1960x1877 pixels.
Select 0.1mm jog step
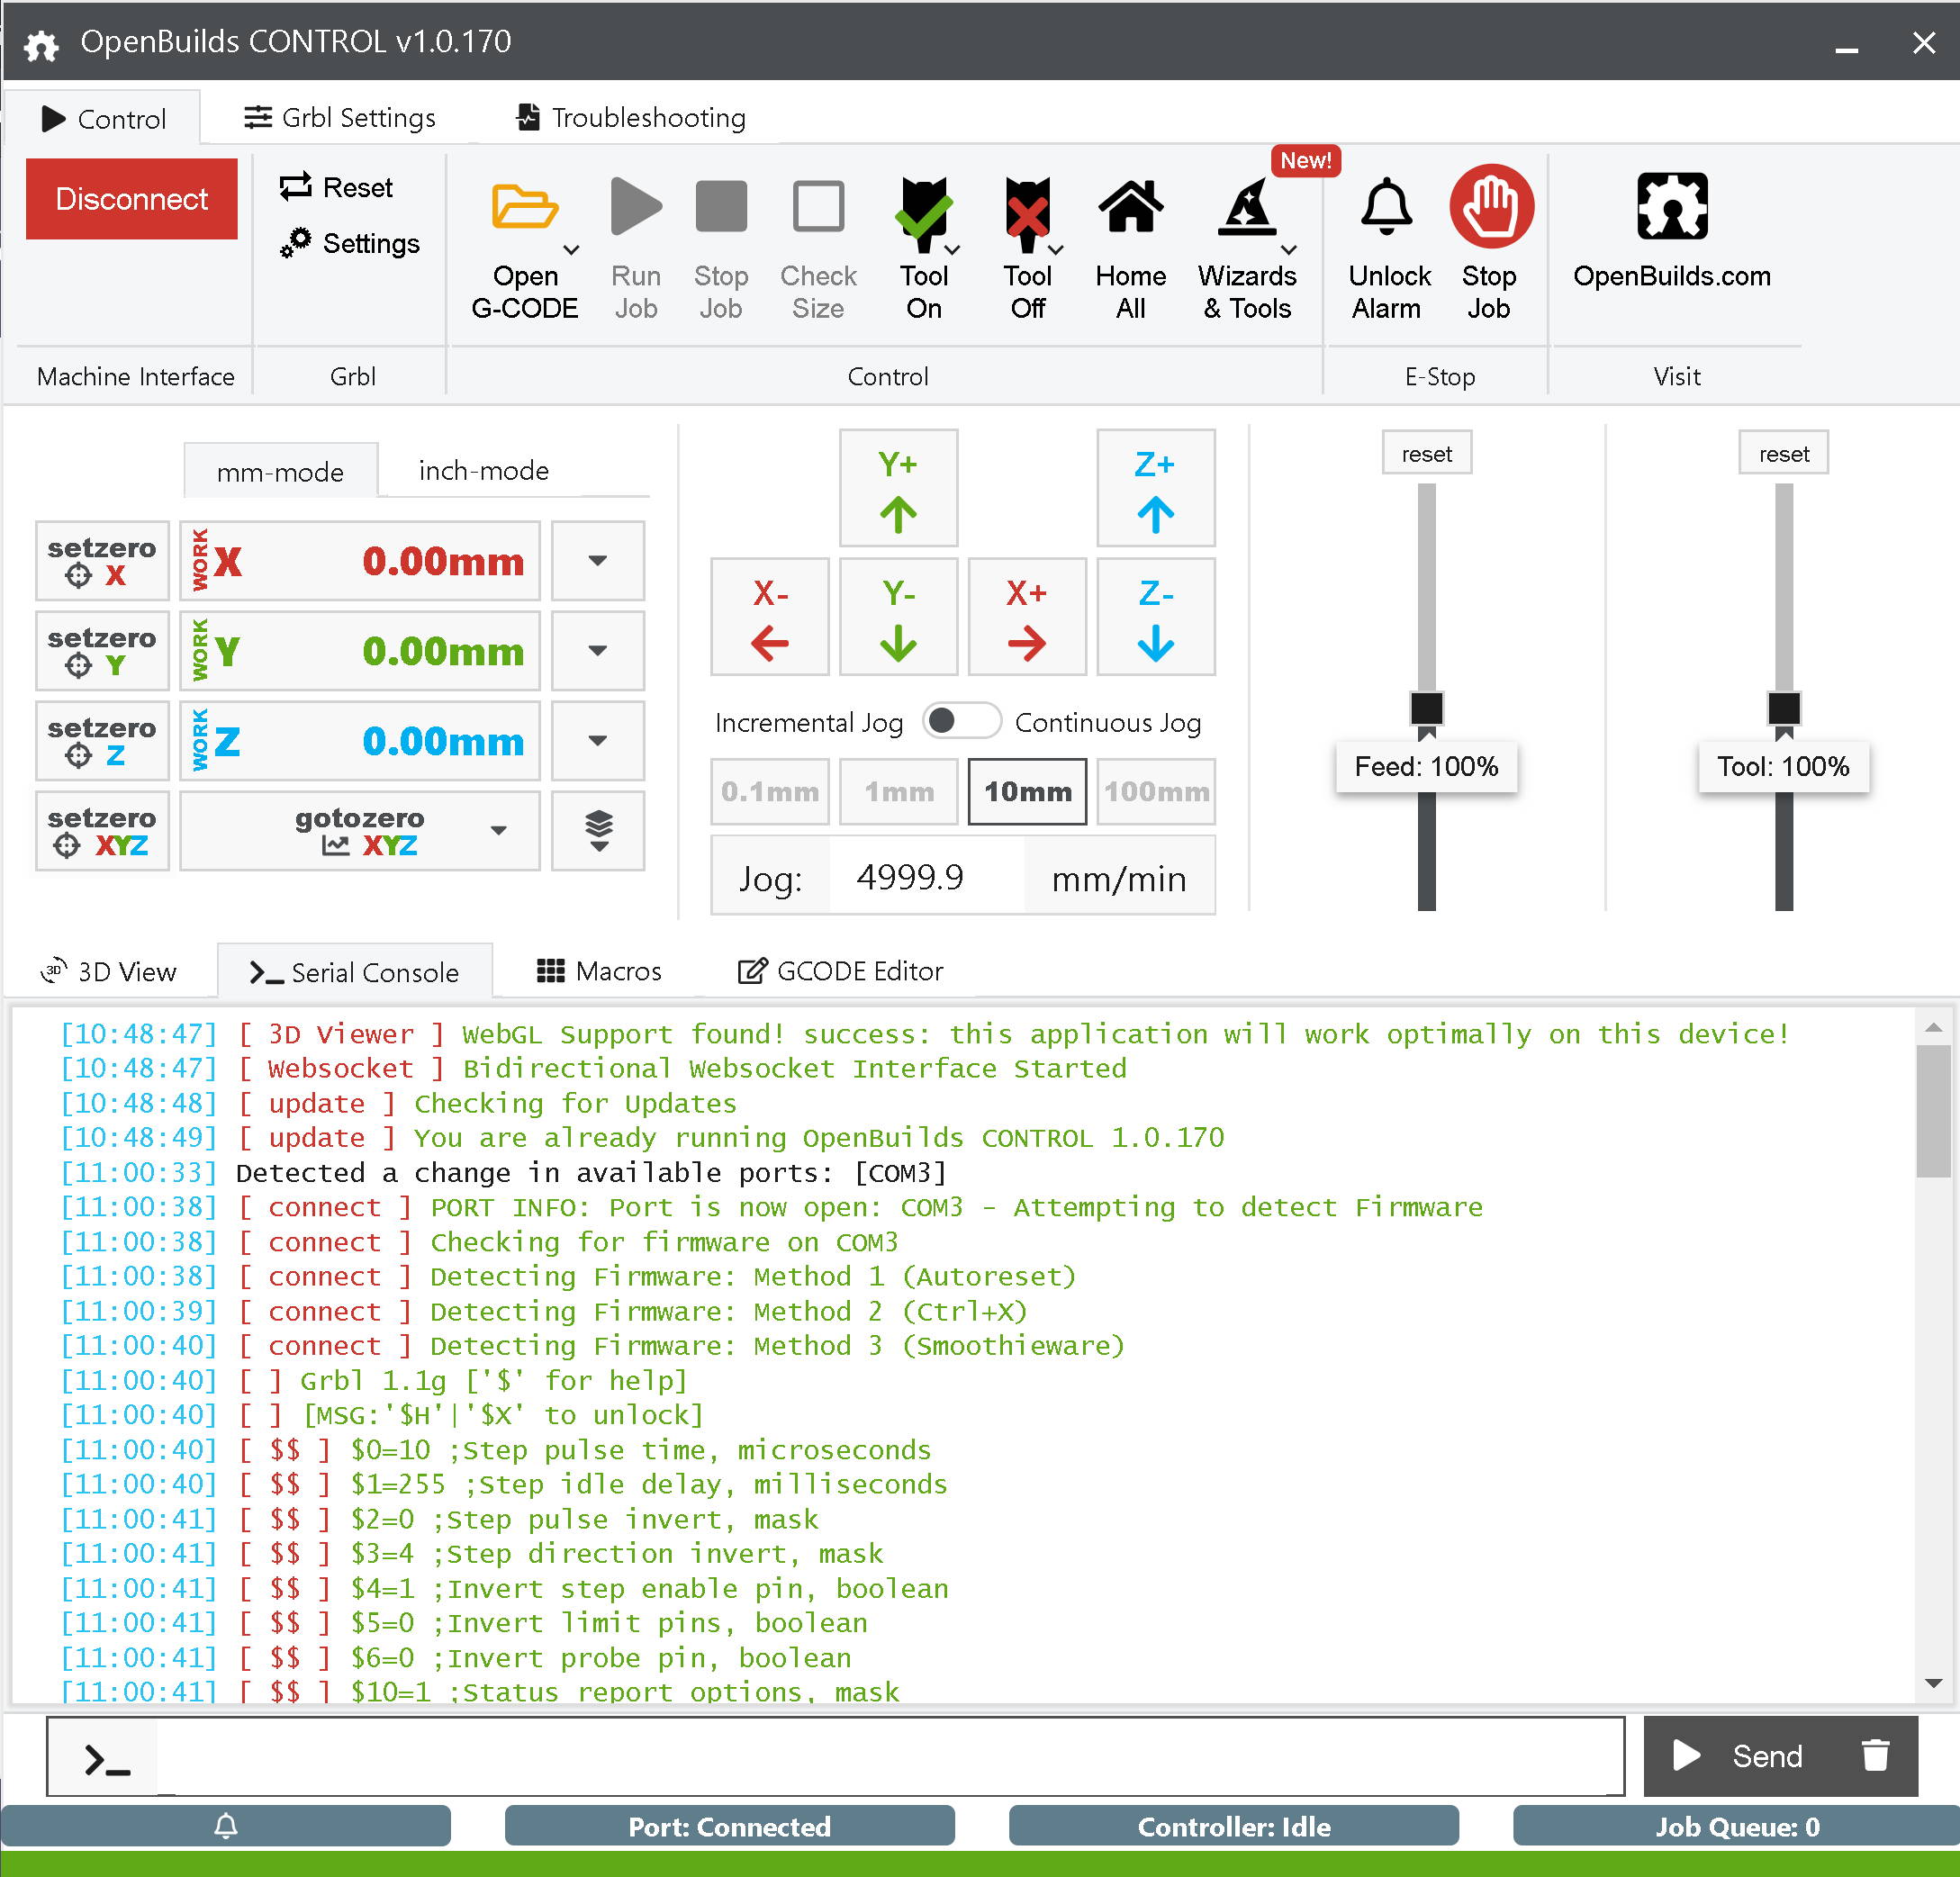[x=770, y=791]
